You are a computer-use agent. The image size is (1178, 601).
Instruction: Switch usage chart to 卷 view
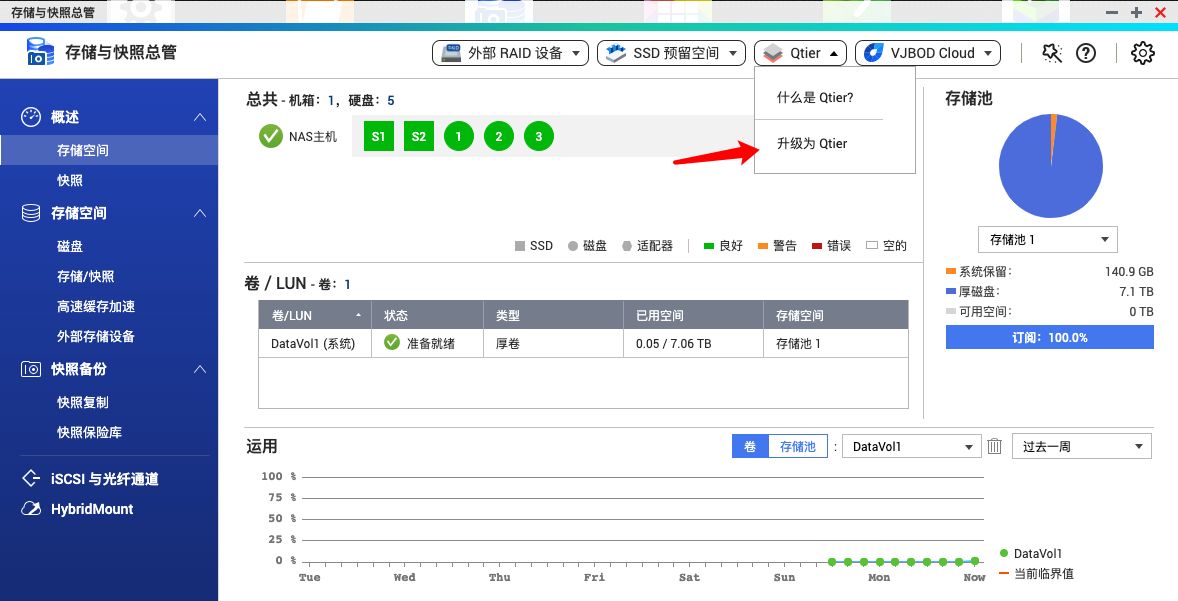750,447
